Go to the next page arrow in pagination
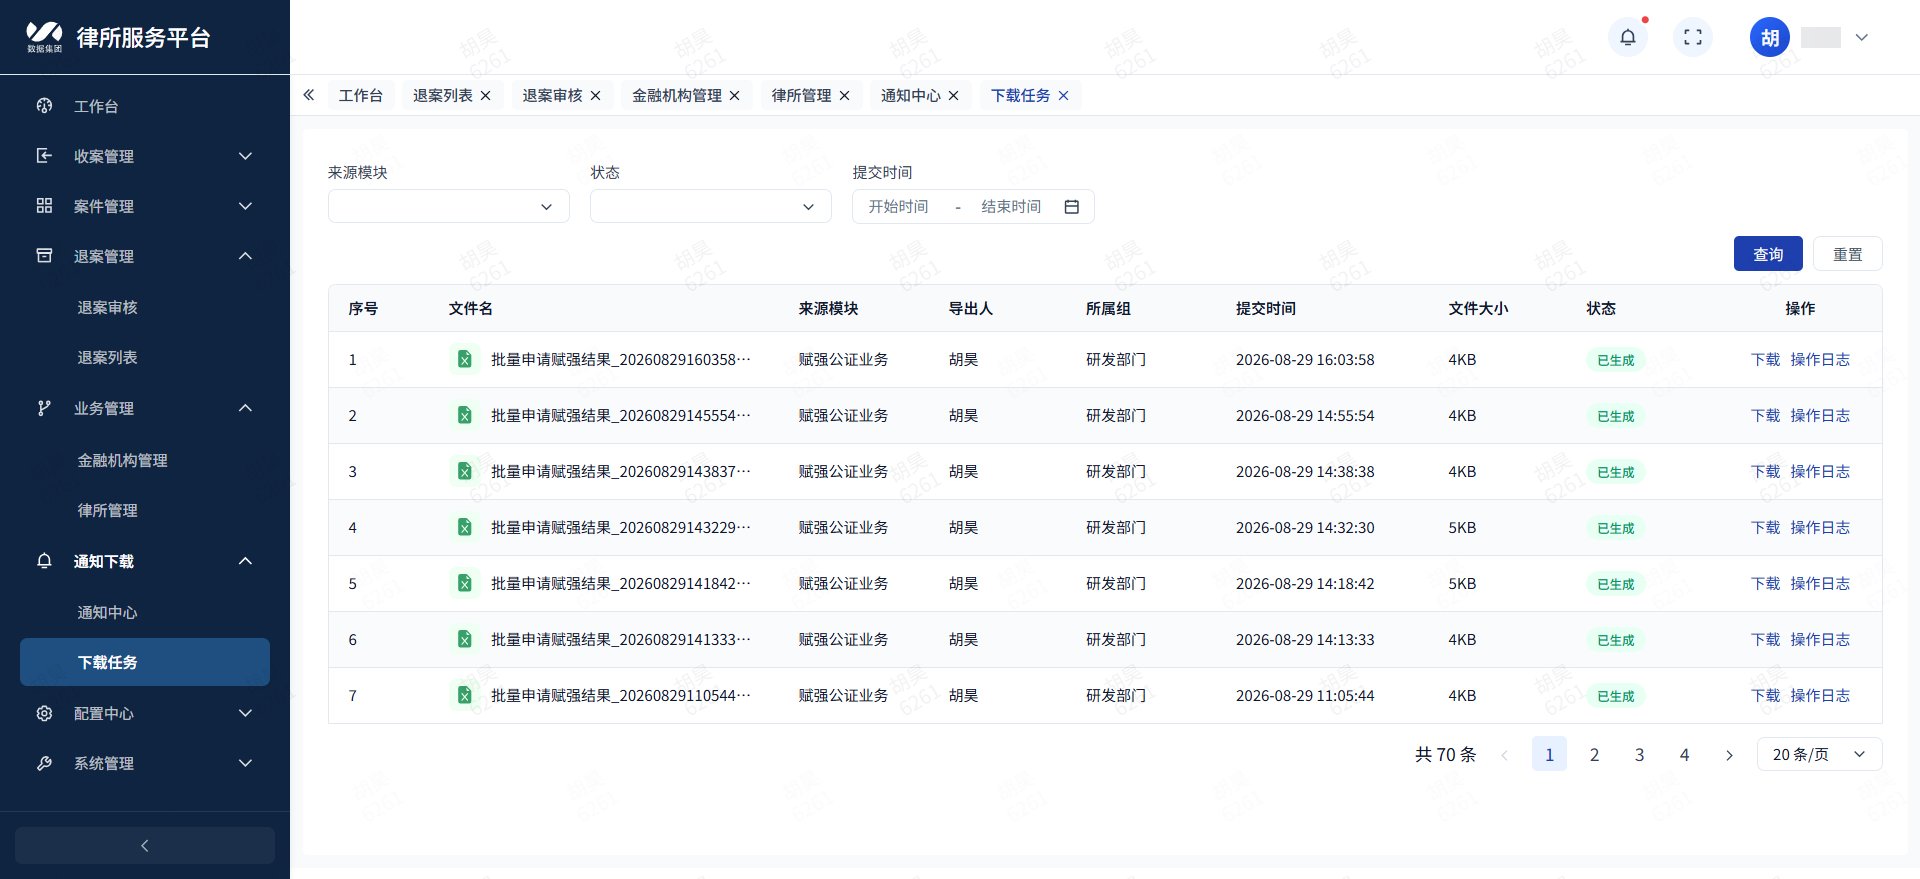This screenshot has height=879, width=1920. [x=1729, y=755]
